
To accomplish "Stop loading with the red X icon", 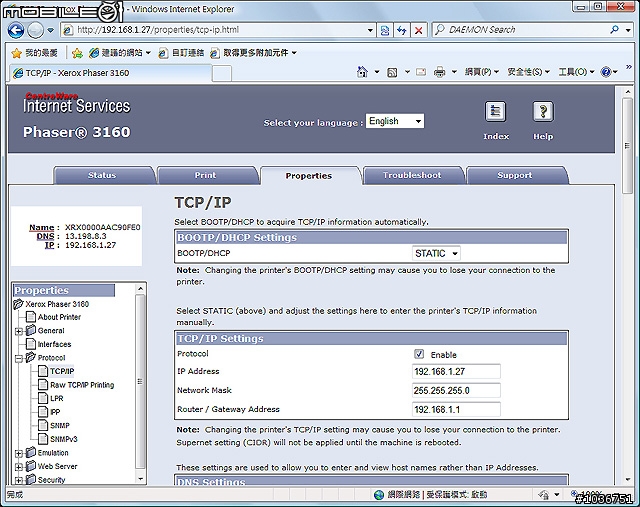I will tap(418, 30).
